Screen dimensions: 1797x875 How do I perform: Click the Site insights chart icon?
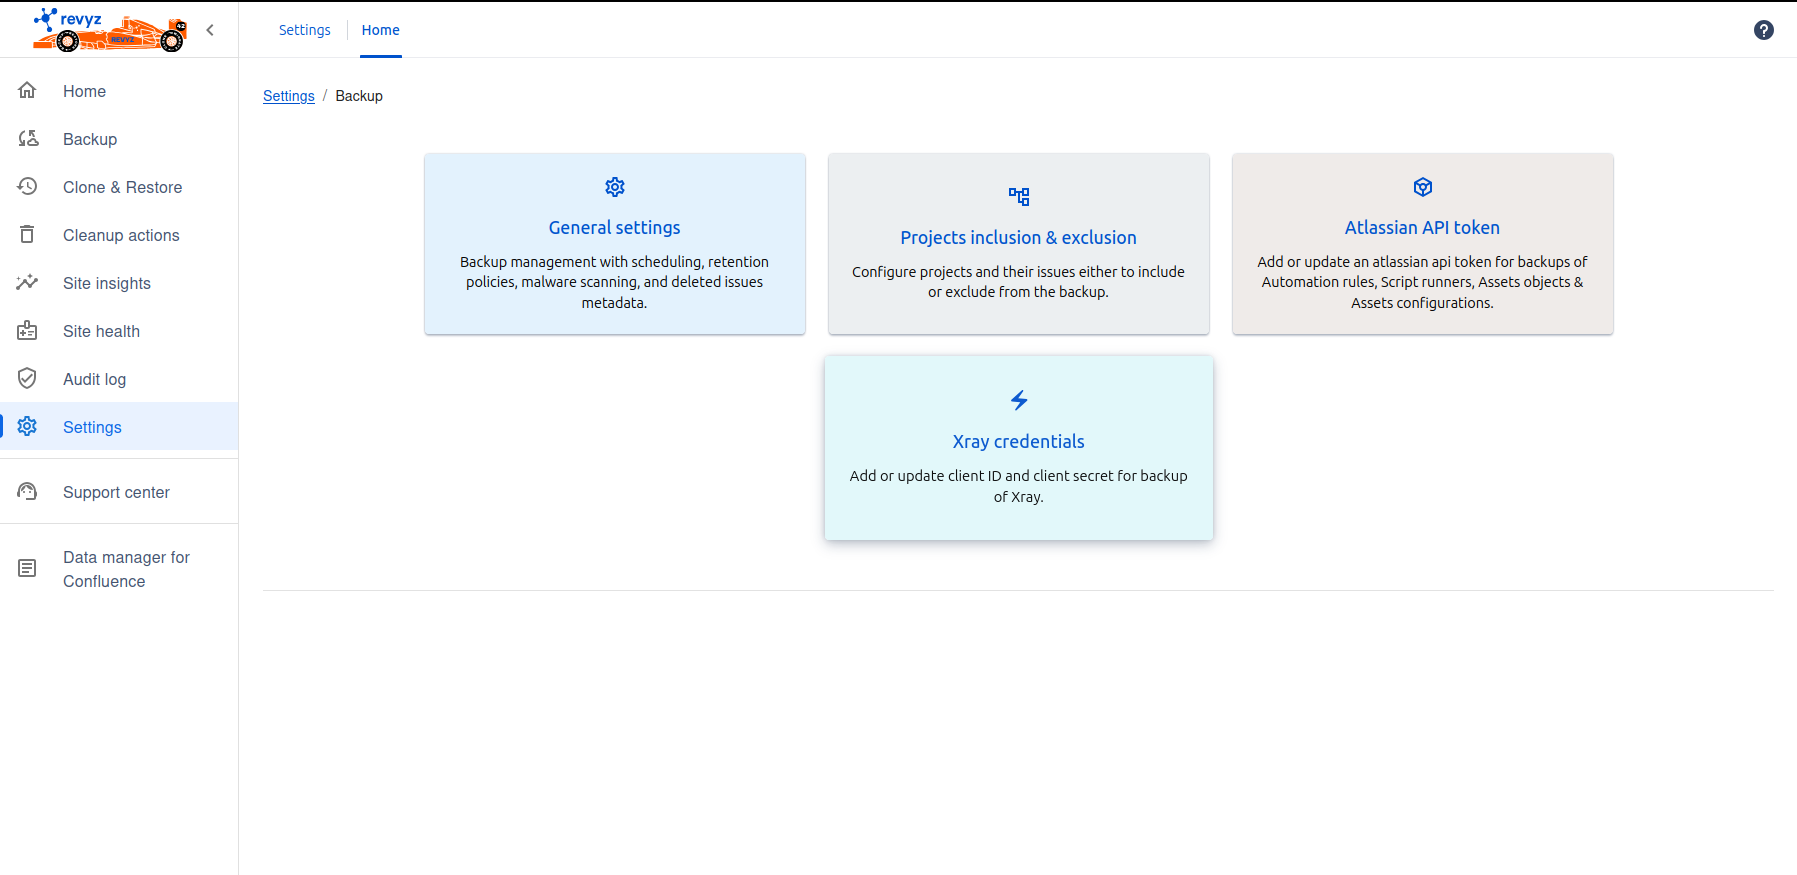[28, 283]
